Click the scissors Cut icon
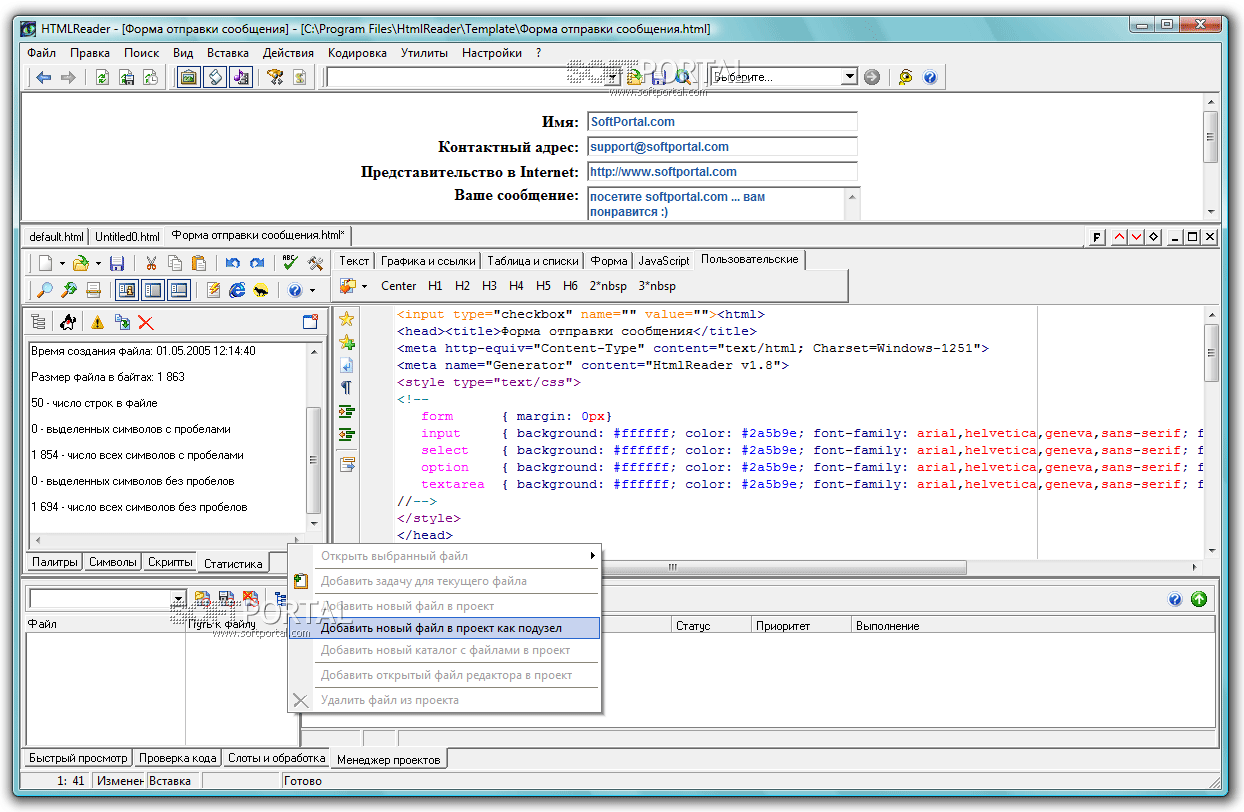The image size is (1244, 812). 151,263
